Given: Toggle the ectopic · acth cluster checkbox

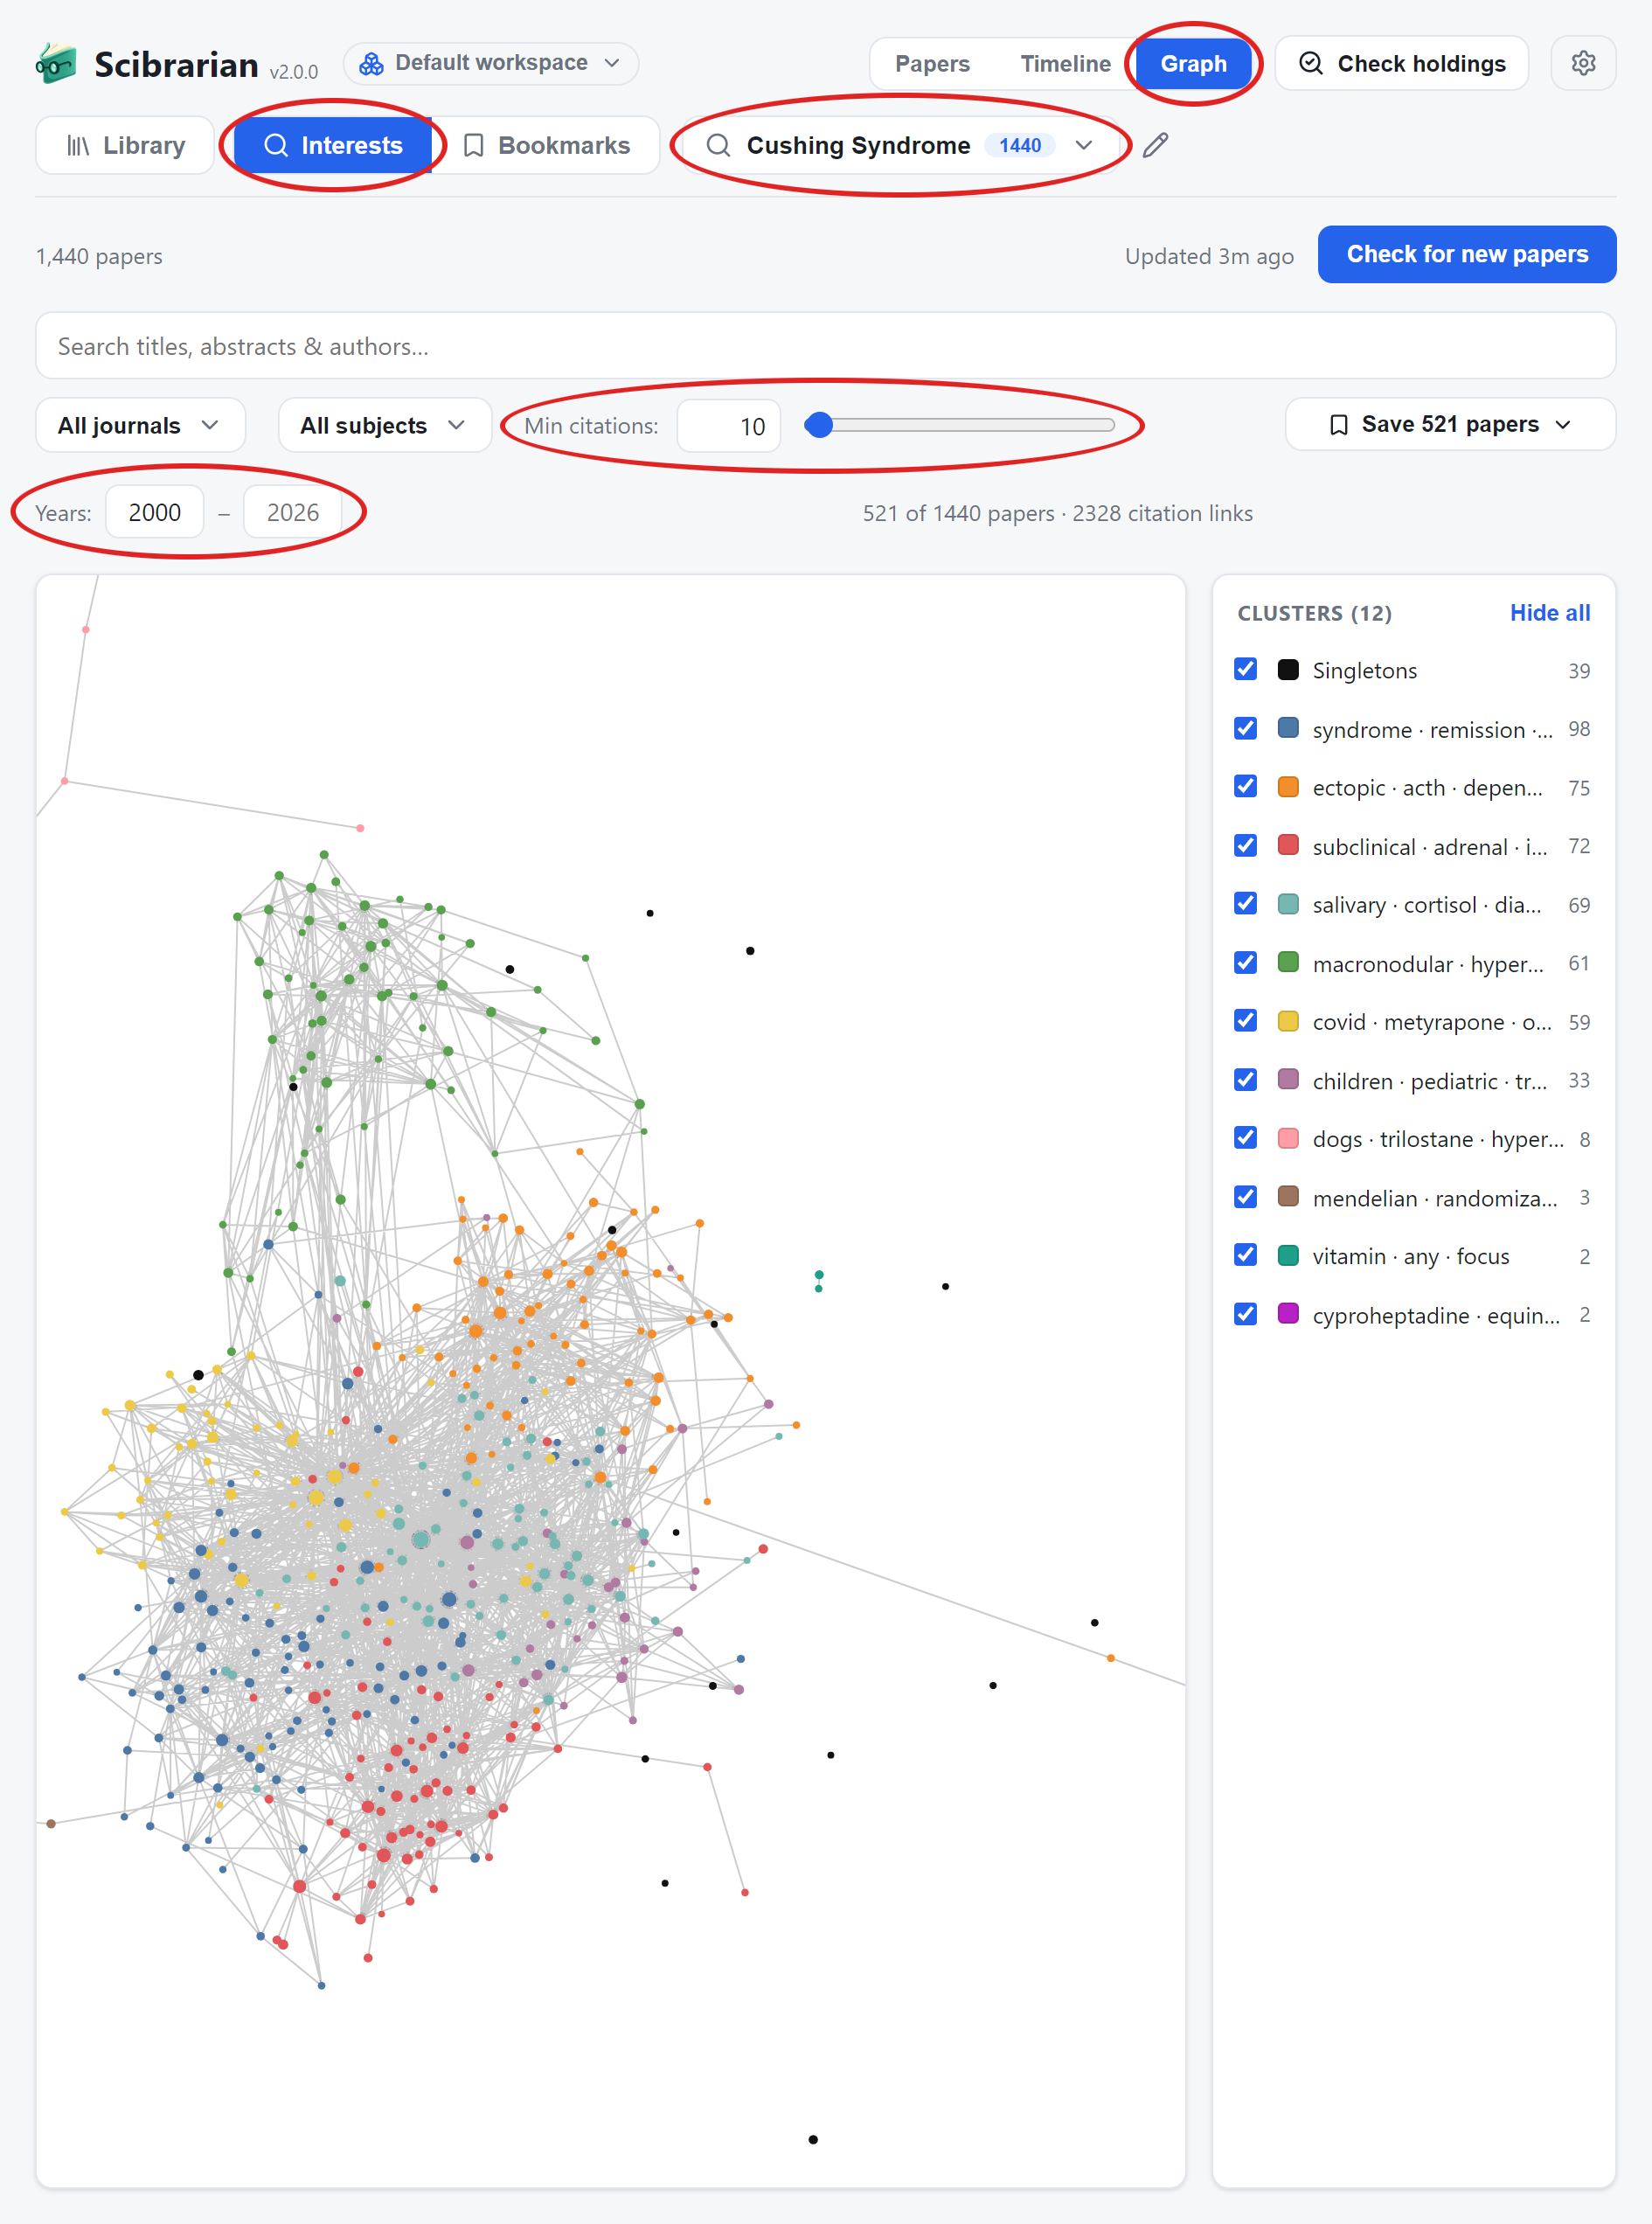Looking at the screenshot, I should pos(1245,786).
